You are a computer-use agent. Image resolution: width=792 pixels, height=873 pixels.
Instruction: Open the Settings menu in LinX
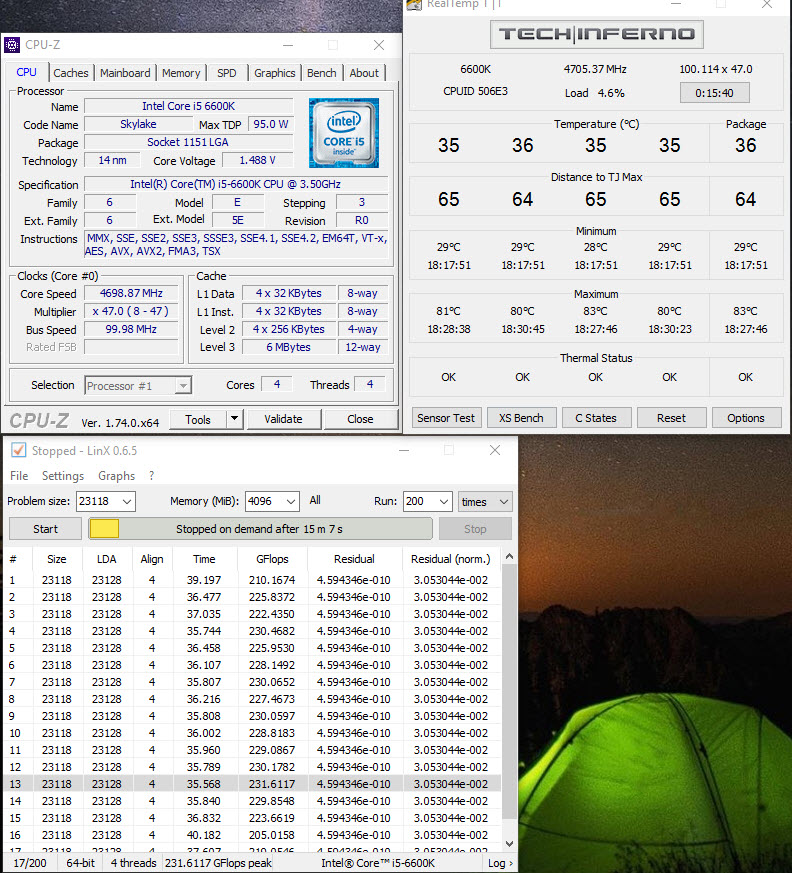coord(63,475)
